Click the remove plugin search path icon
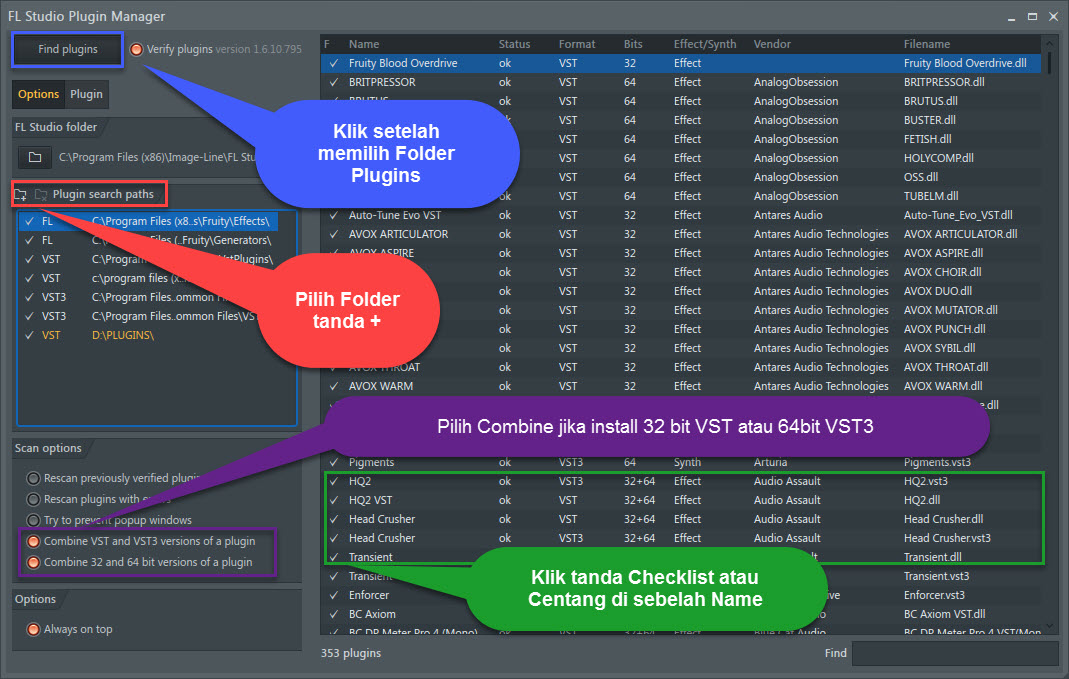1069x679 pixels. [x=41, y=195]
